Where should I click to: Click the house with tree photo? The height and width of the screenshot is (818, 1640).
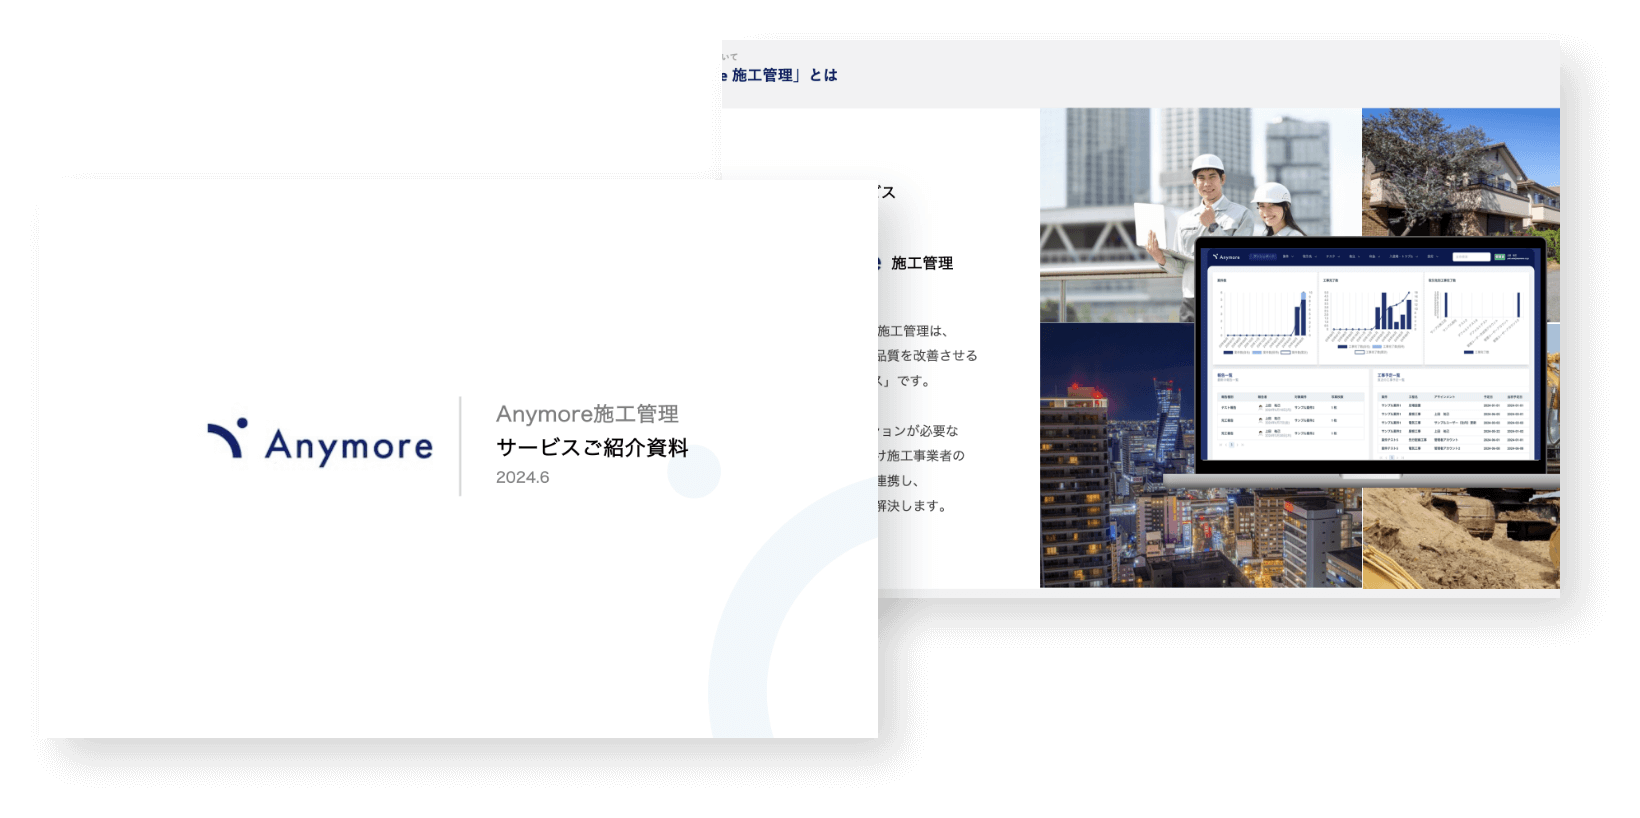point(1461,172)
